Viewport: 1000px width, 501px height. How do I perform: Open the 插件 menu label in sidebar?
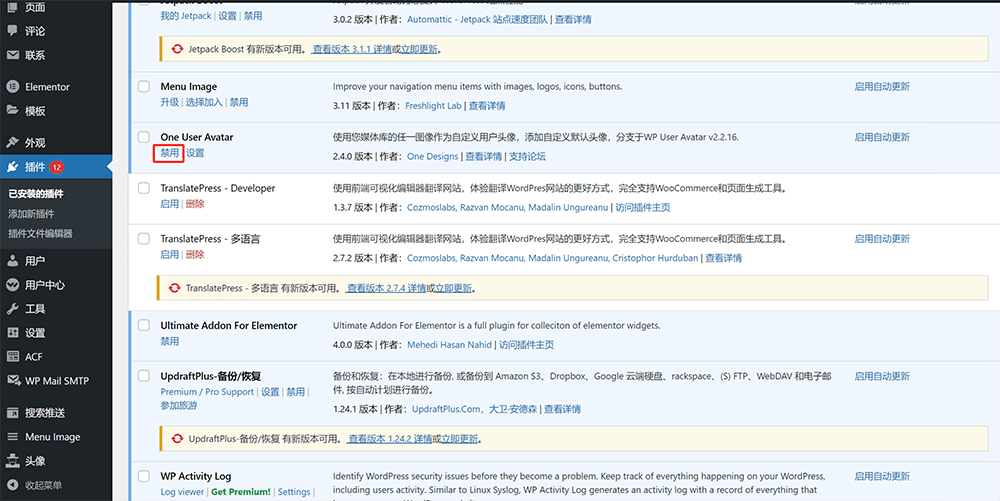(35, 167)
